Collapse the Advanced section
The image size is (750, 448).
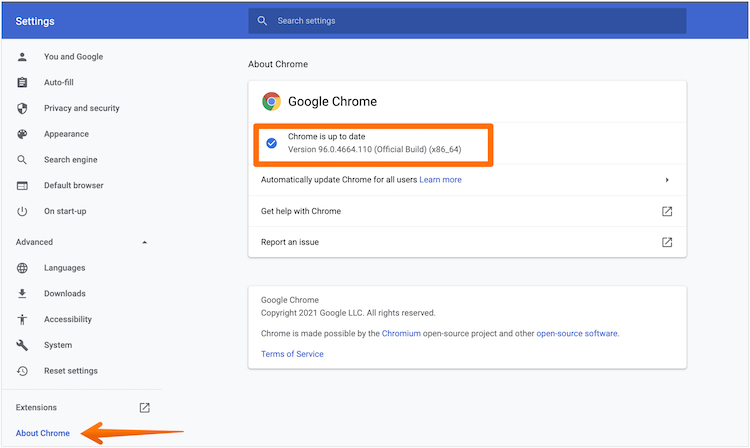[x=144, y=242]
